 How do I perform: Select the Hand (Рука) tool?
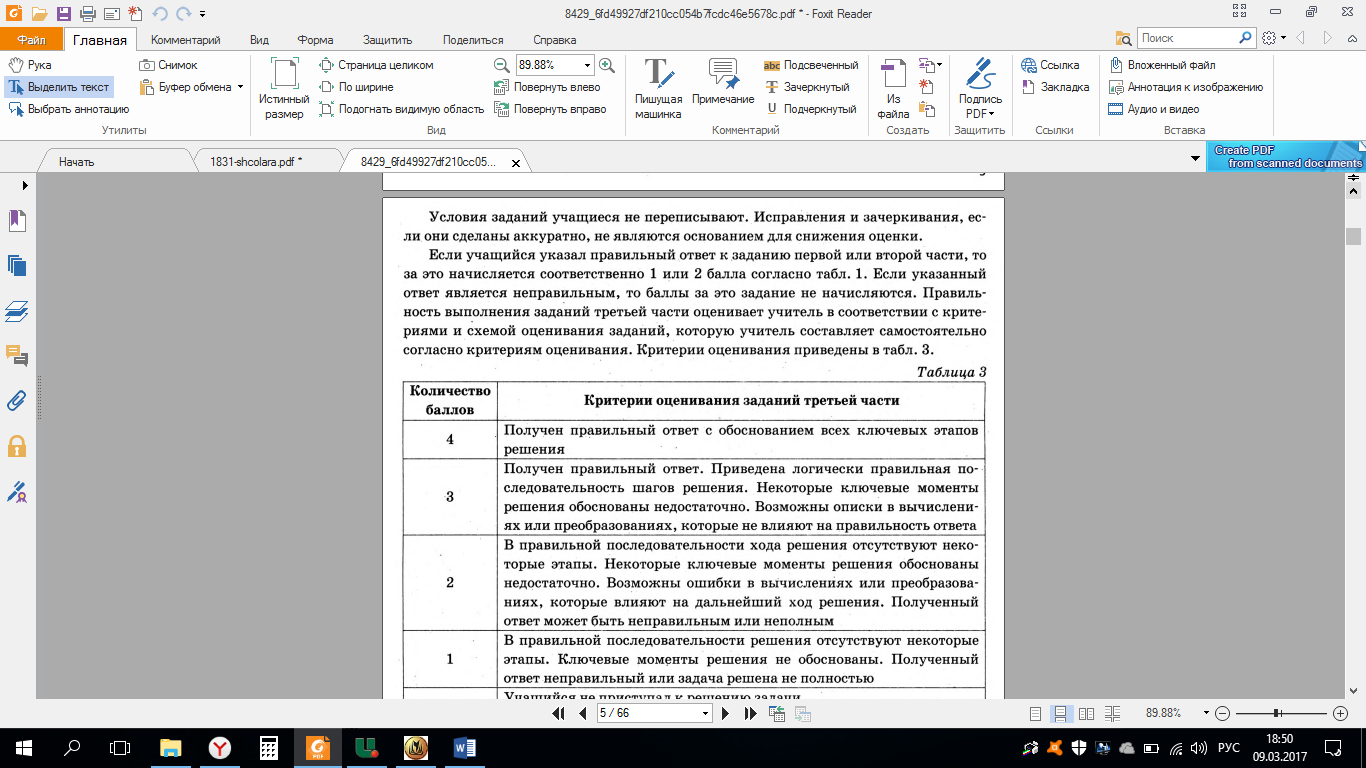coord(30,65)
